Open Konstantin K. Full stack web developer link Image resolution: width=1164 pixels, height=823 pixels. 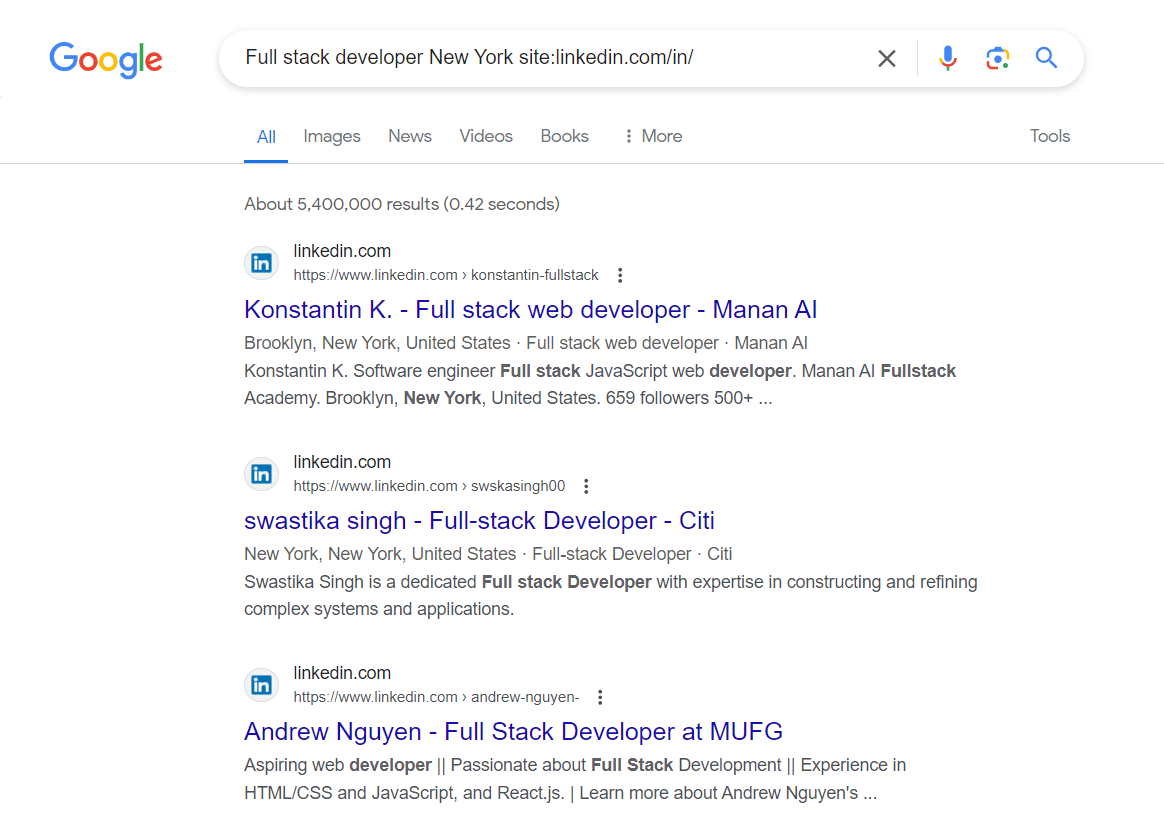[530, 310]
